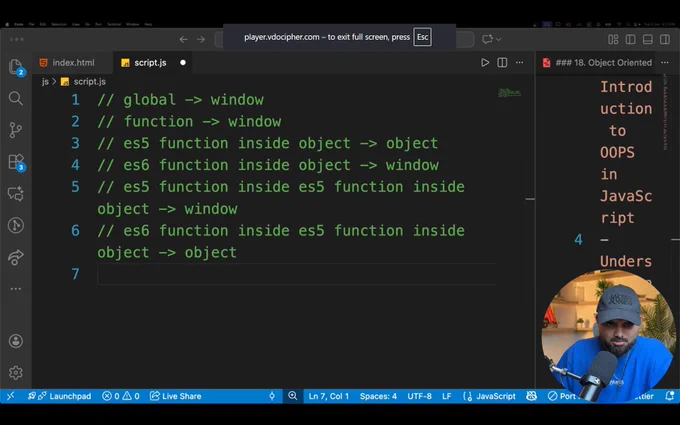
Task: Open the notifications bell in status bar
Action: pos(670,396)
